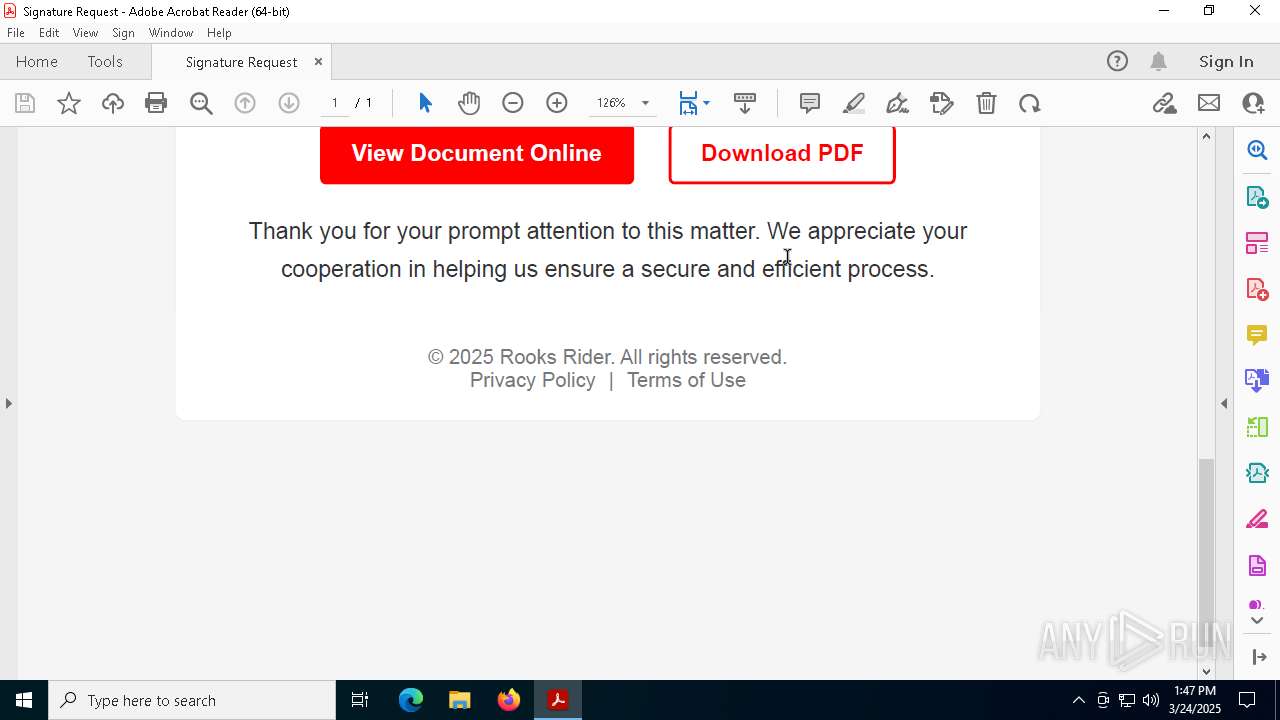This screenshot has width=1280, height=720.
Task: Open the Edit menu
Action: coord(49,33)
